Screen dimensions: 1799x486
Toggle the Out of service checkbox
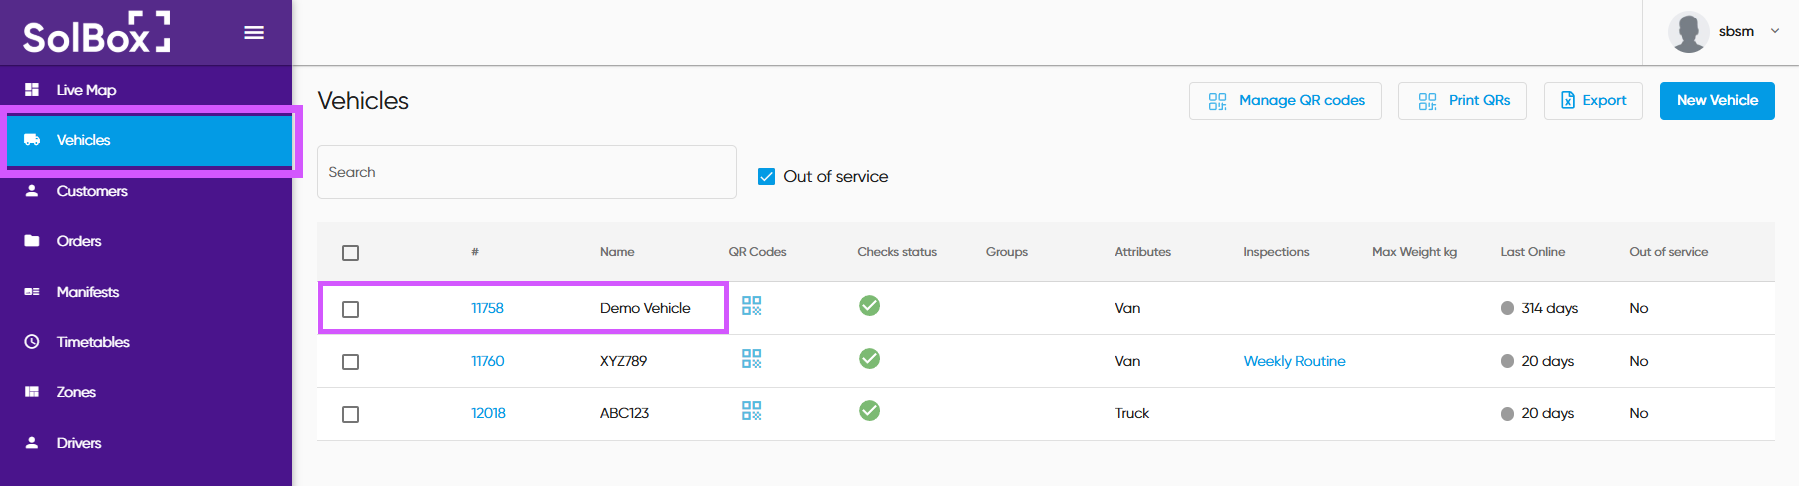pos(767,177)
